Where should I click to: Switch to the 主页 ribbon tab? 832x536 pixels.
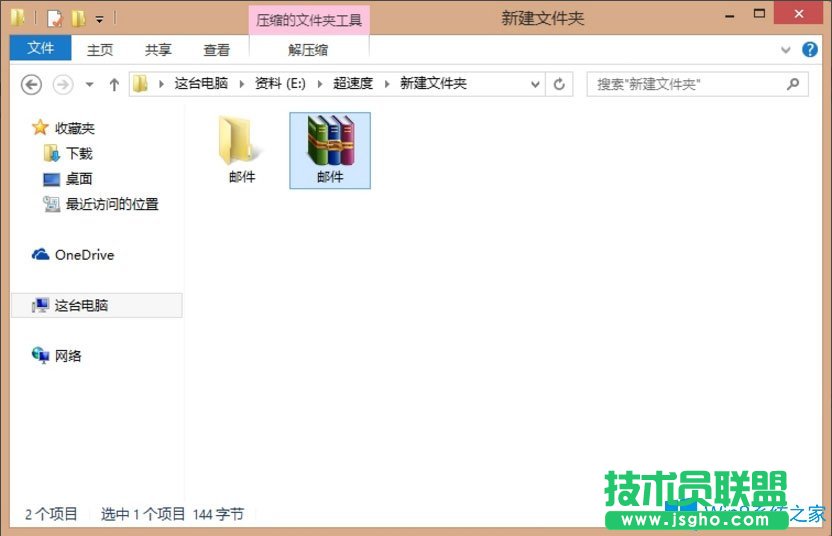click(100, 50)
